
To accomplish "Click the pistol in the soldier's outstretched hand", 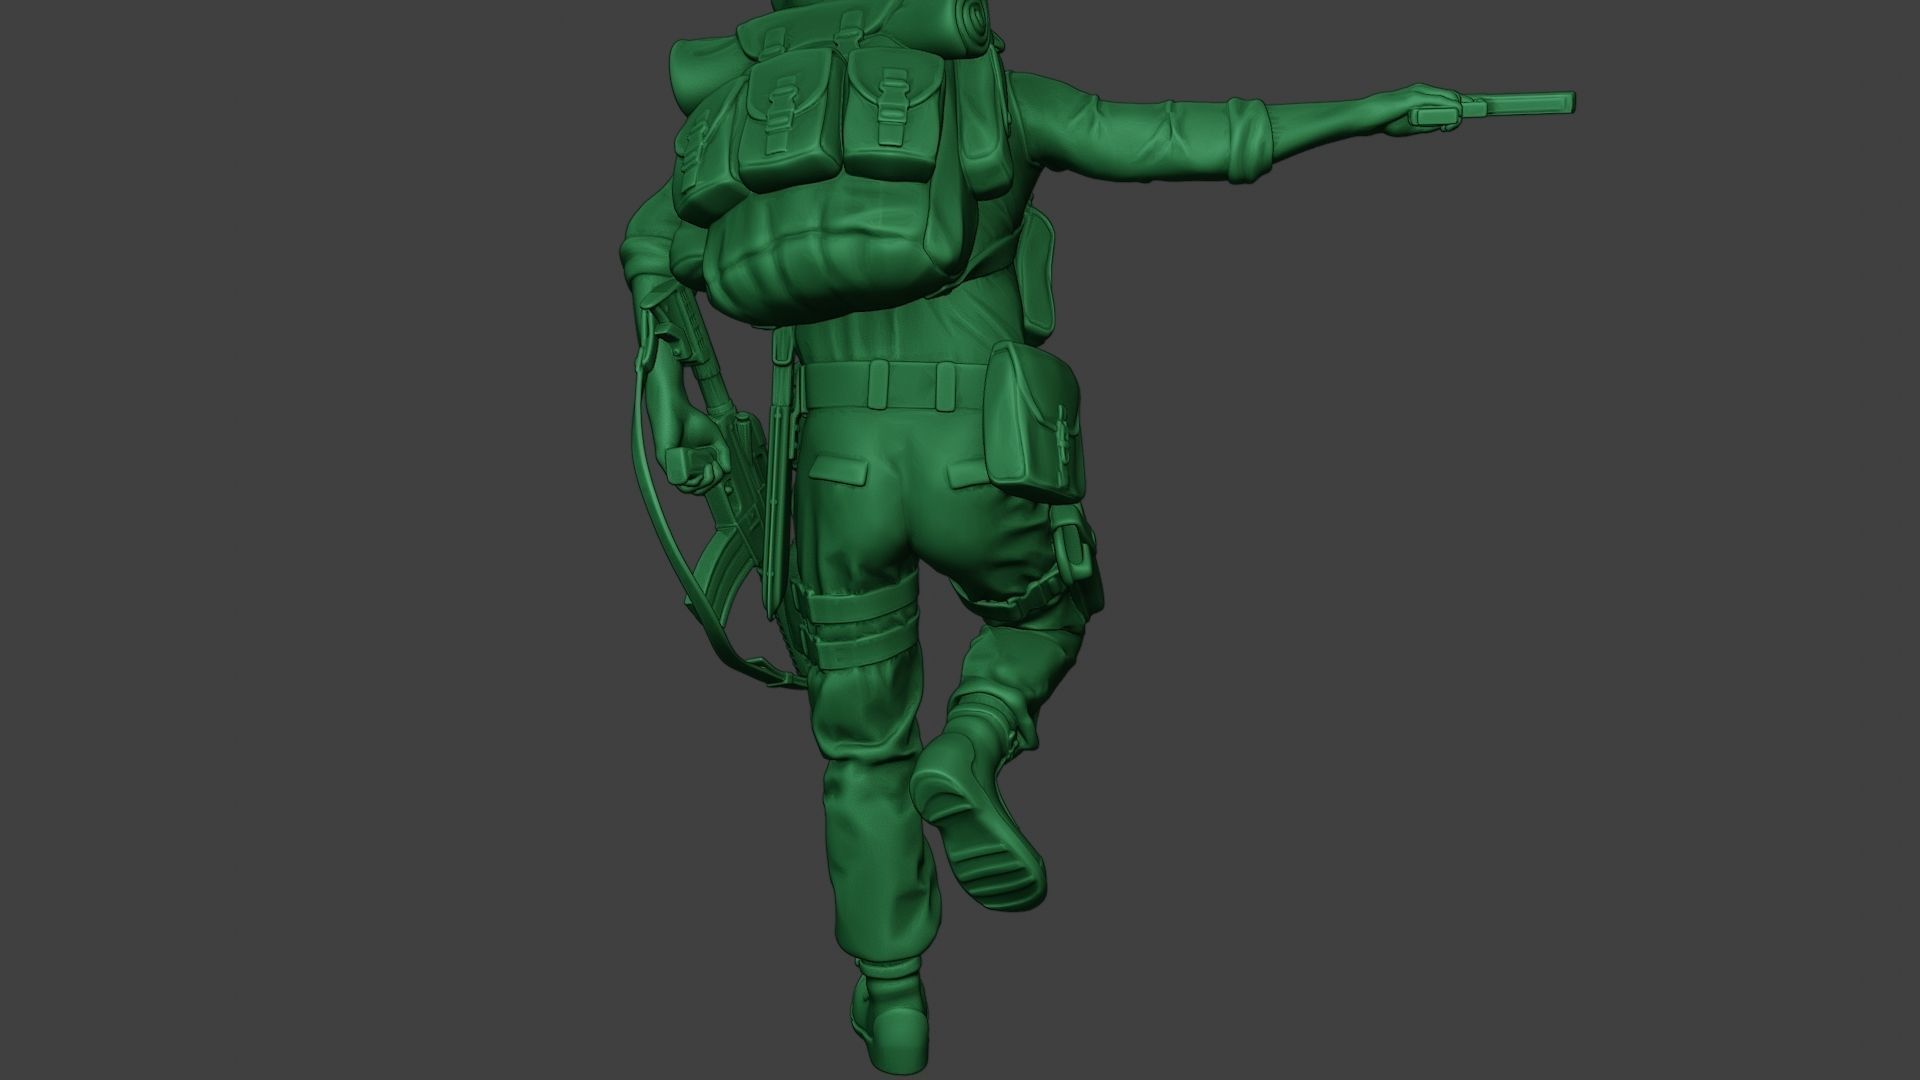I will click(x=1493, y=108).
